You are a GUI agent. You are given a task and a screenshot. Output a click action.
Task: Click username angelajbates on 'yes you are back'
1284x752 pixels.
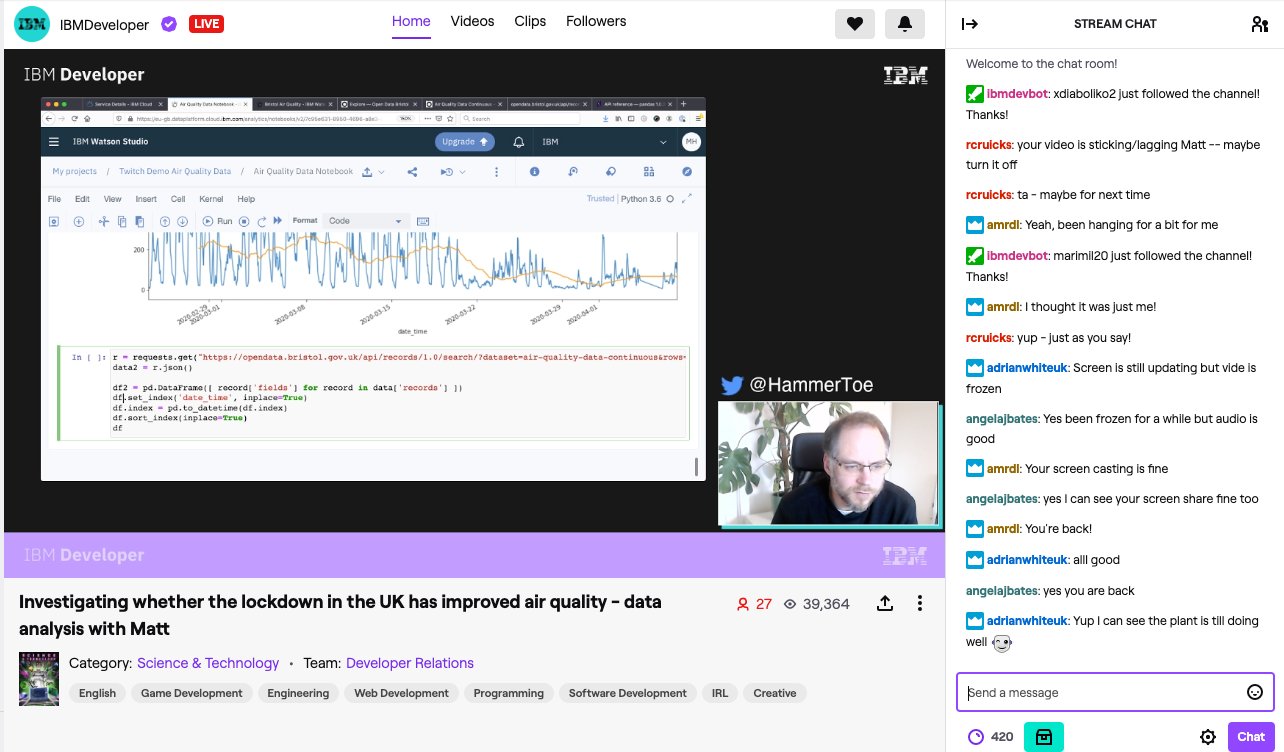(1002, 591)
